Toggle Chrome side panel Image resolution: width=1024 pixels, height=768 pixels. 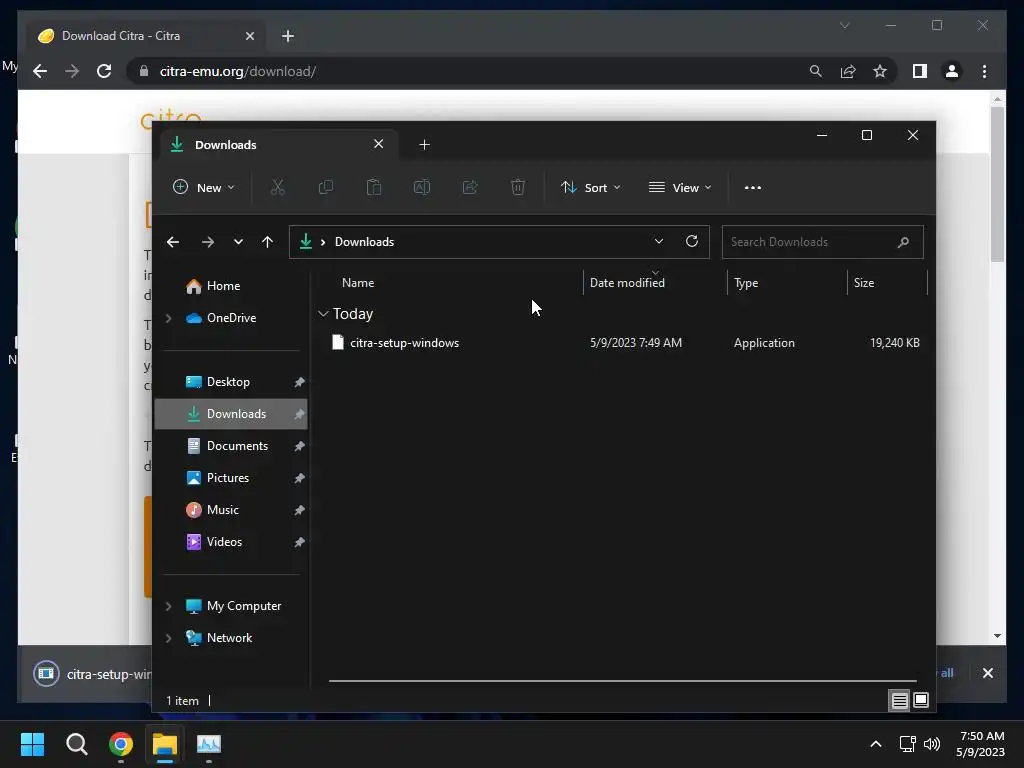click(x=920, y=71)
